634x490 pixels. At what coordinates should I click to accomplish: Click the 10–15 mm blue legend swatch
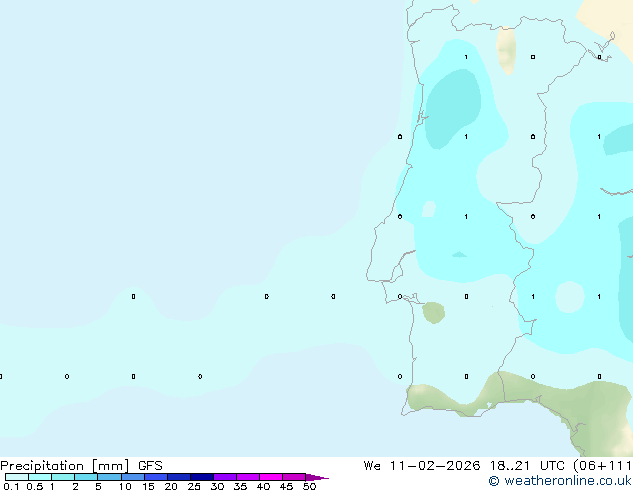click(133, 477)
